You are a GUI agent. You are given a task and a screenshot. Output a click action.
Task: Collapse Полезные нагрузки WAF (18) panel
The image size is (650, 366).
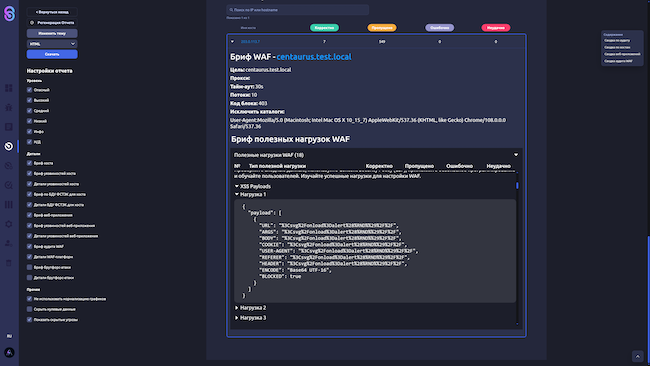pyautogui.click(x=516, y=155)
